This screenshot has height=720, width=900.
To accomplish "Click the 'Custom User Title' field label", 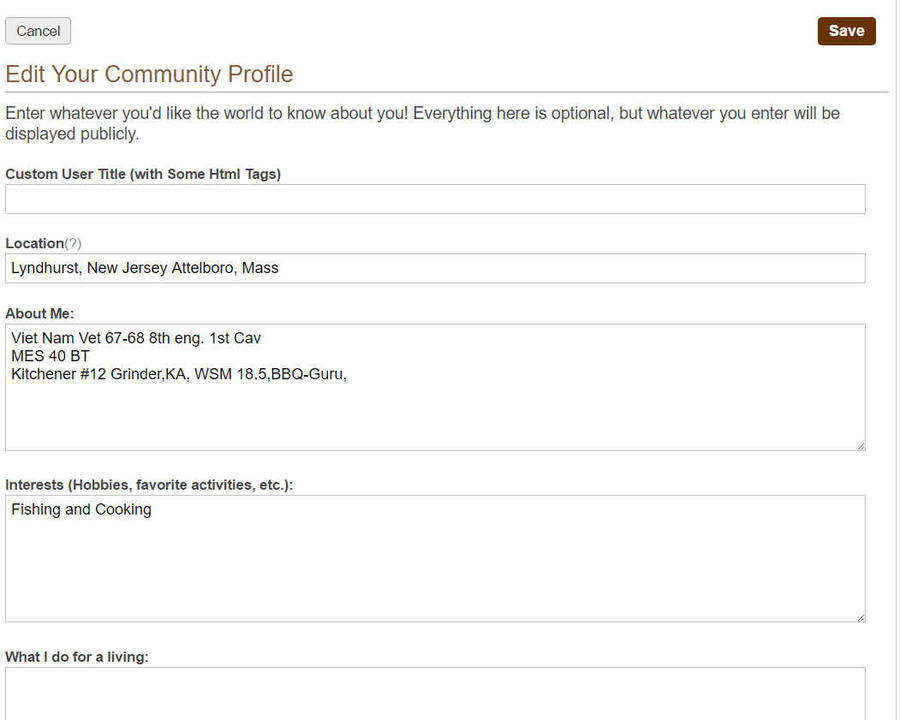I will 143,174.
